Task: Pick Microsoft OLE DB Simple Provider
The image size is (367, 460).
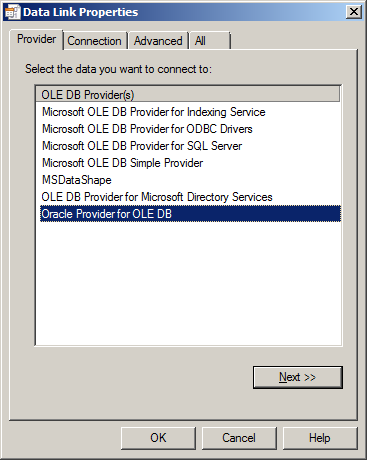Action: tap(122, 163)
